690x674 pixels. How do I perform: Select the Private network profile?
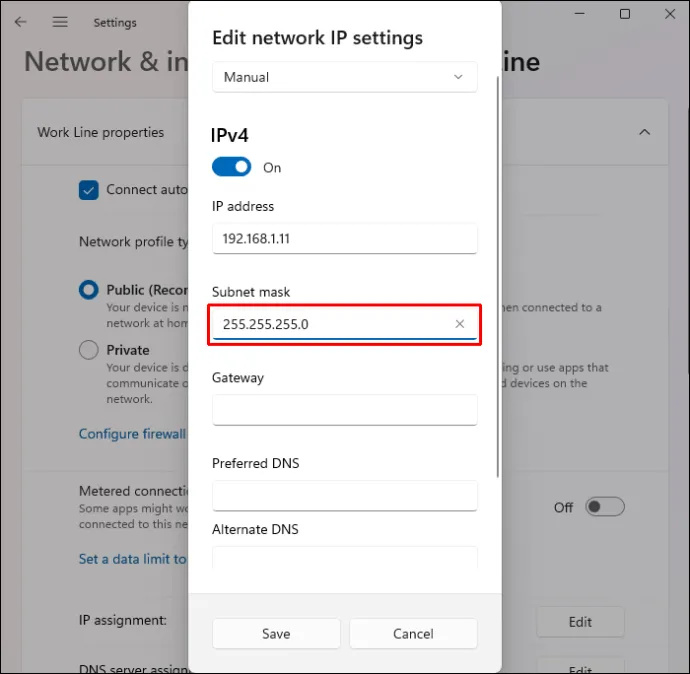click(88, 350)
